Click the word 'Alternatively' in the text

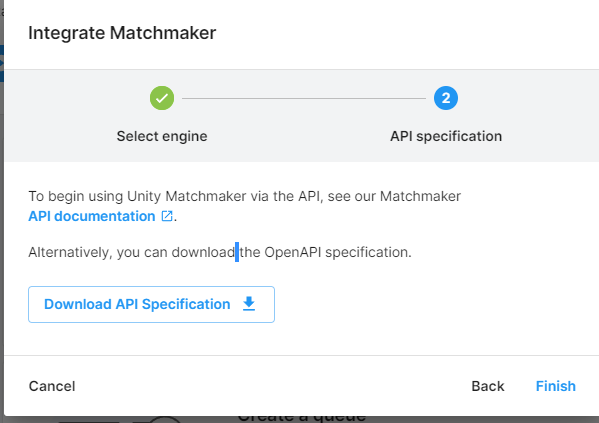tap(70, 252)
